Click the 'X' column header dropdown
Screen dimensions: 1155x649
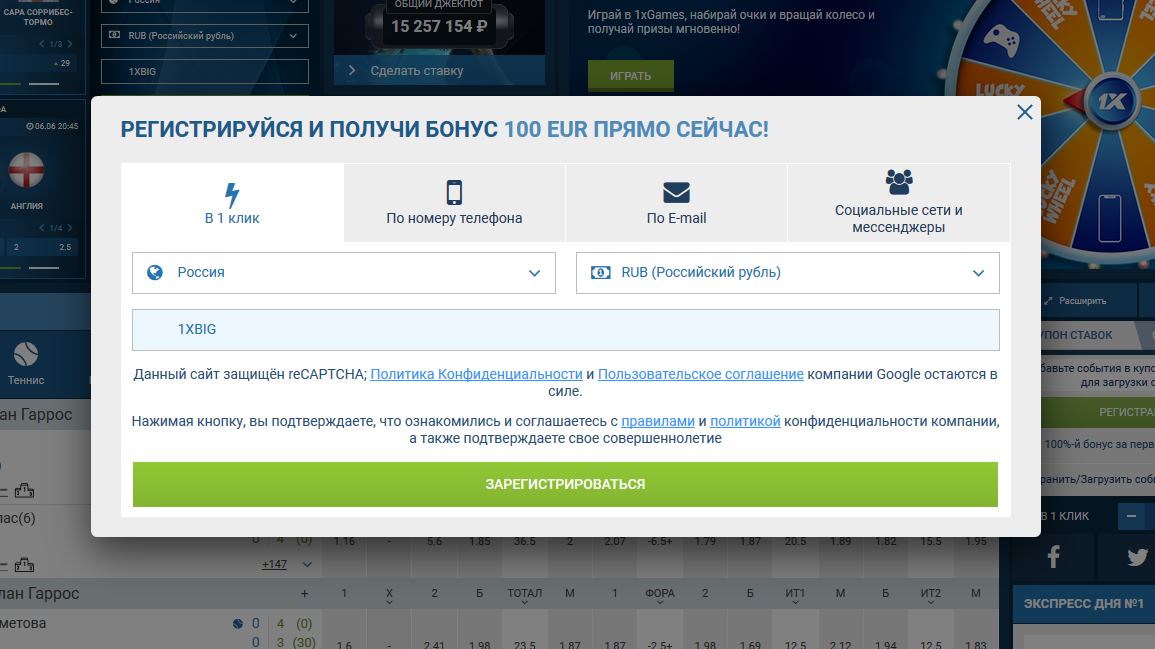389,597
